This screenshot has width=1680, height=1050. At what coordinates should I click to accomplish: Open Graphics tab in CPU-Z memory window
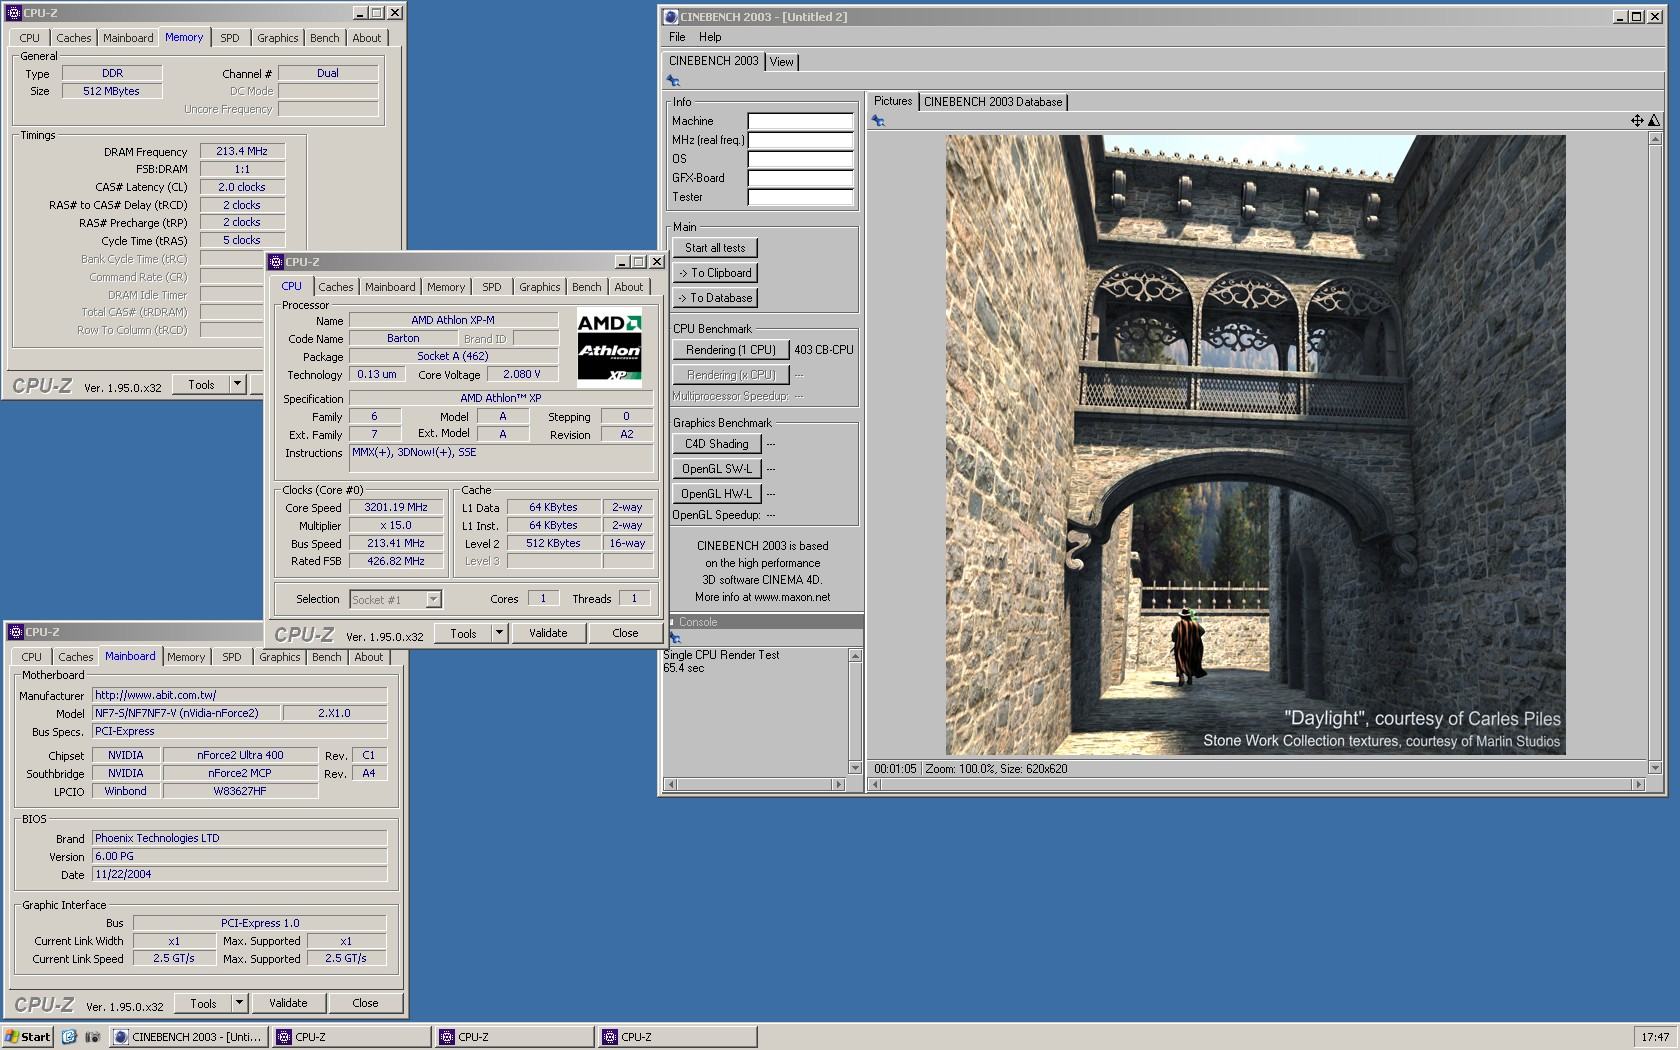(278, 38)
